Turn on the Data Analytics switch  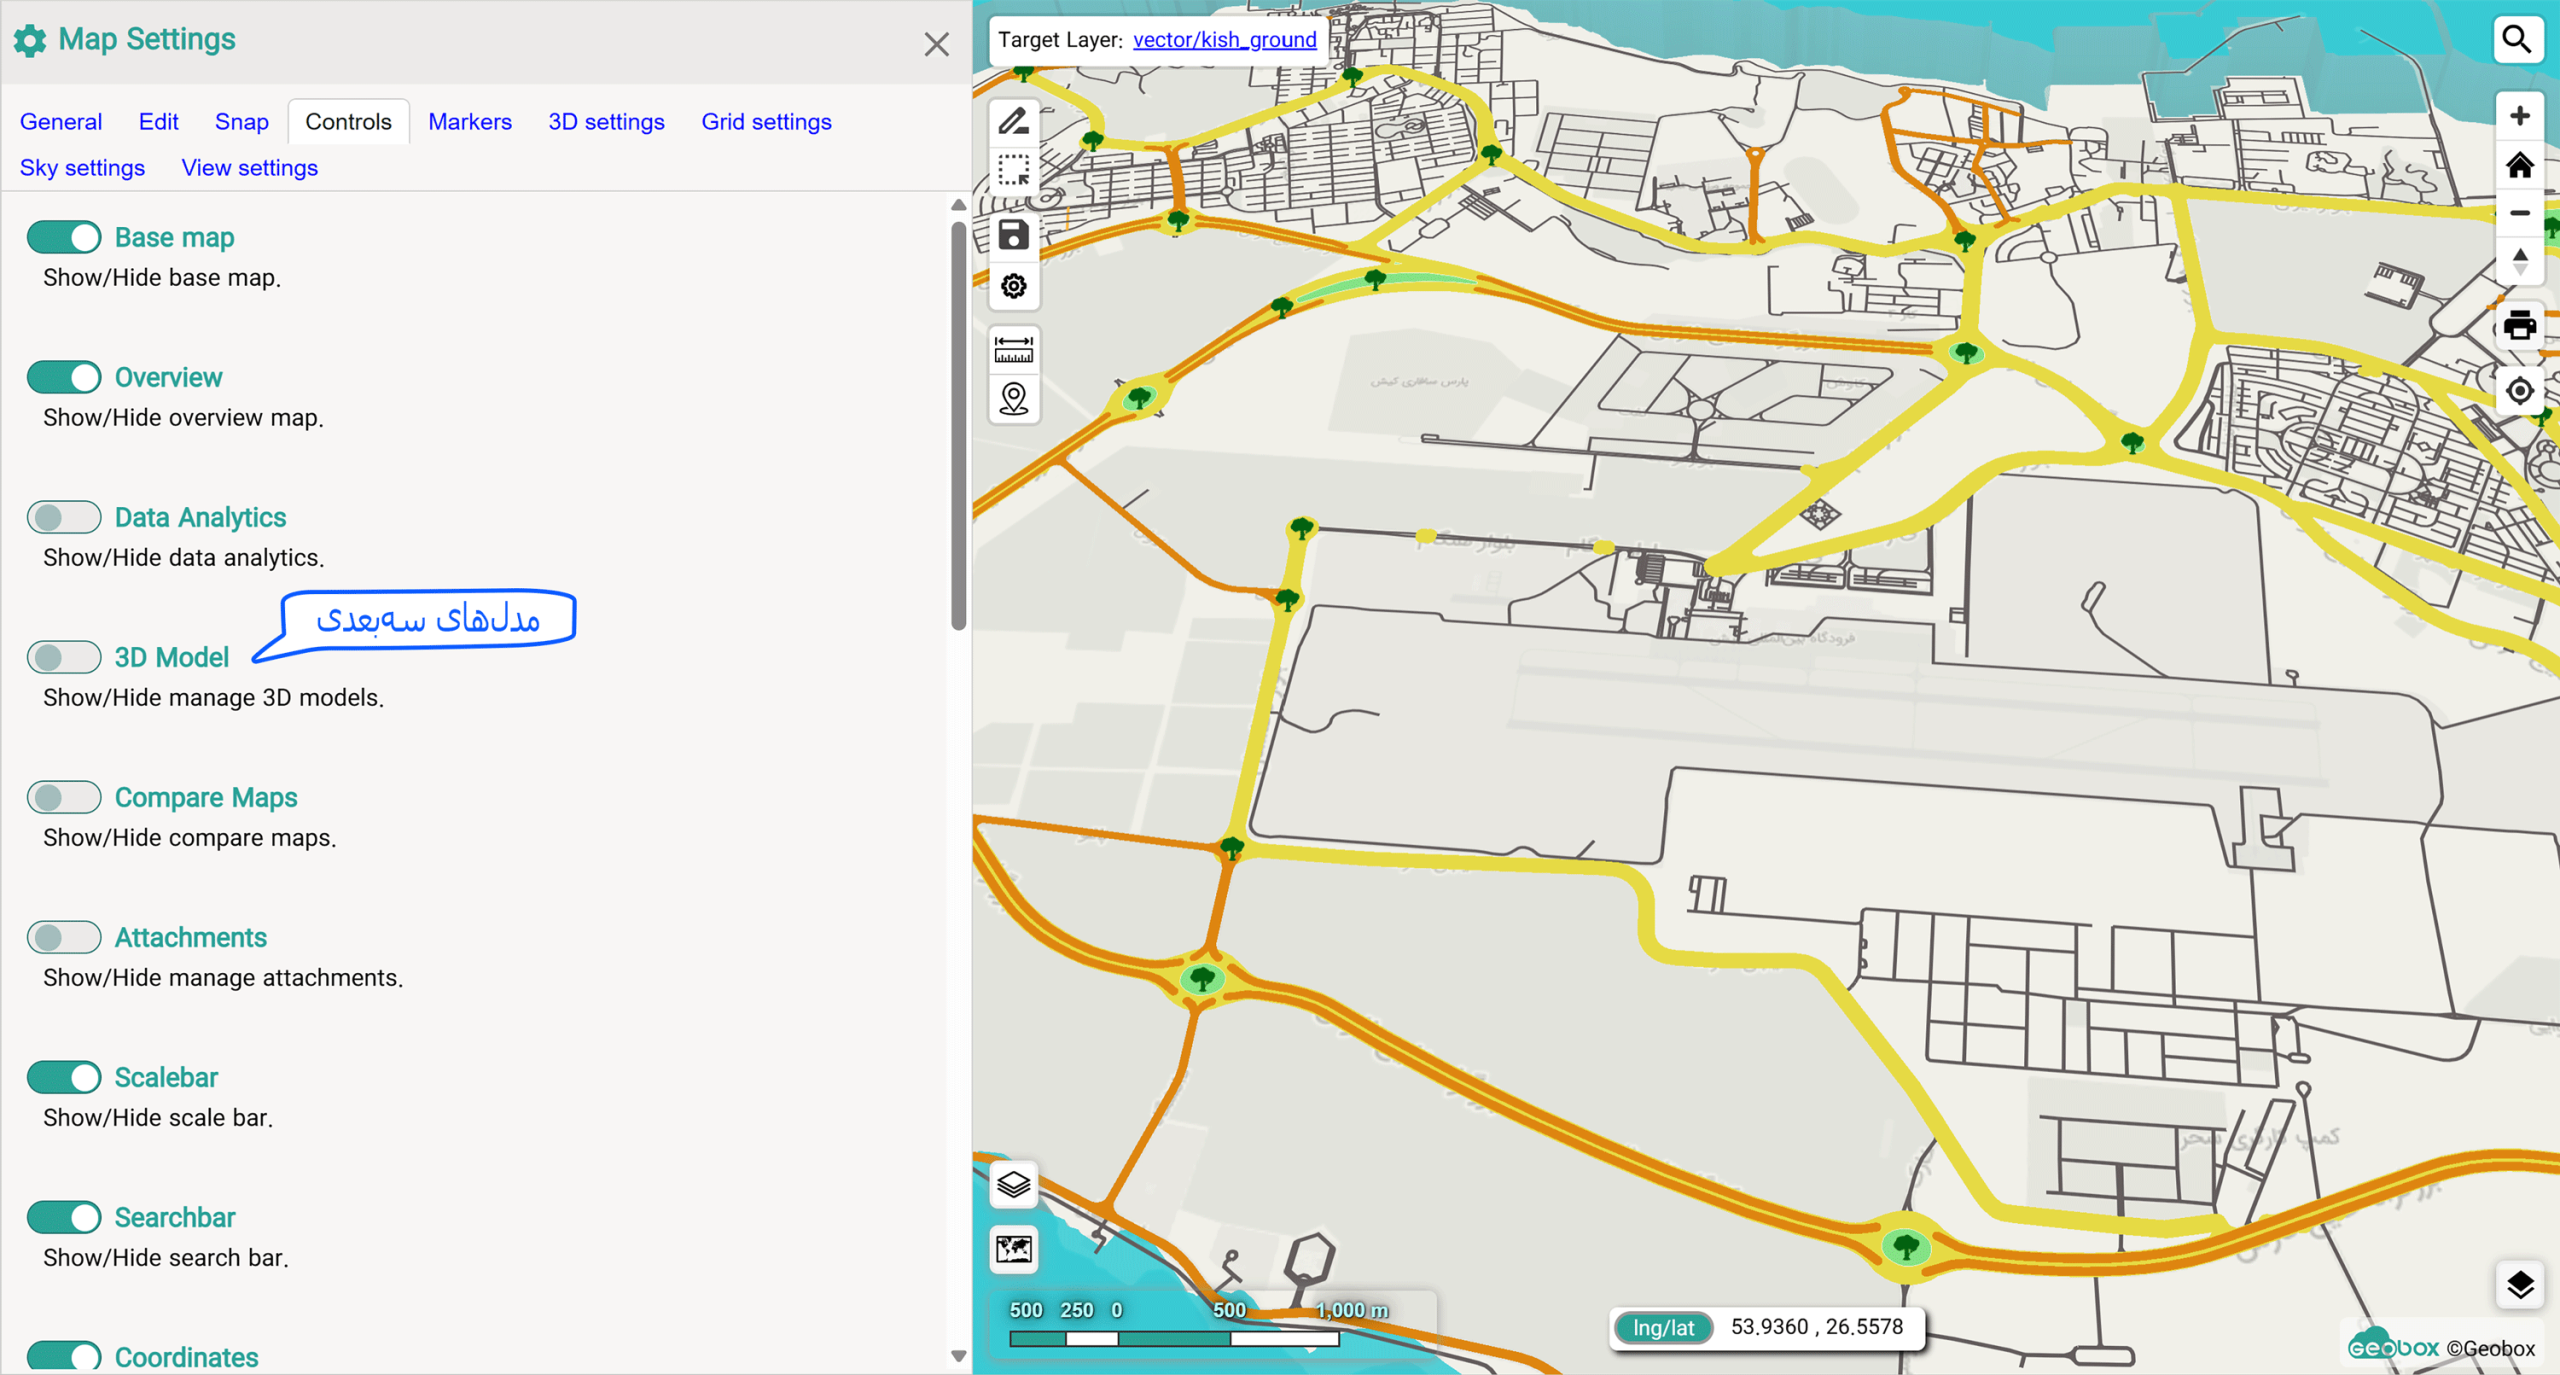tap(64, 517)
